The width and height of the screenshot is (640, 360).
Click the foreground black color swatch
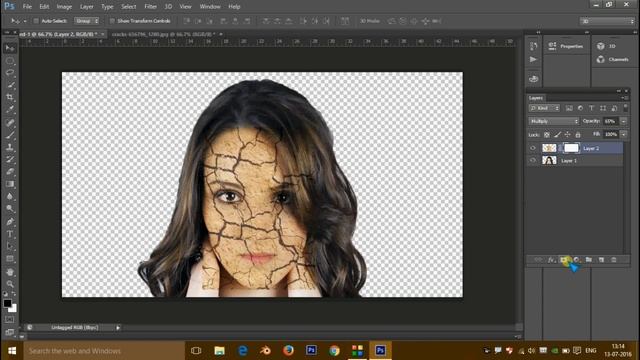click(x=7, y=303)
